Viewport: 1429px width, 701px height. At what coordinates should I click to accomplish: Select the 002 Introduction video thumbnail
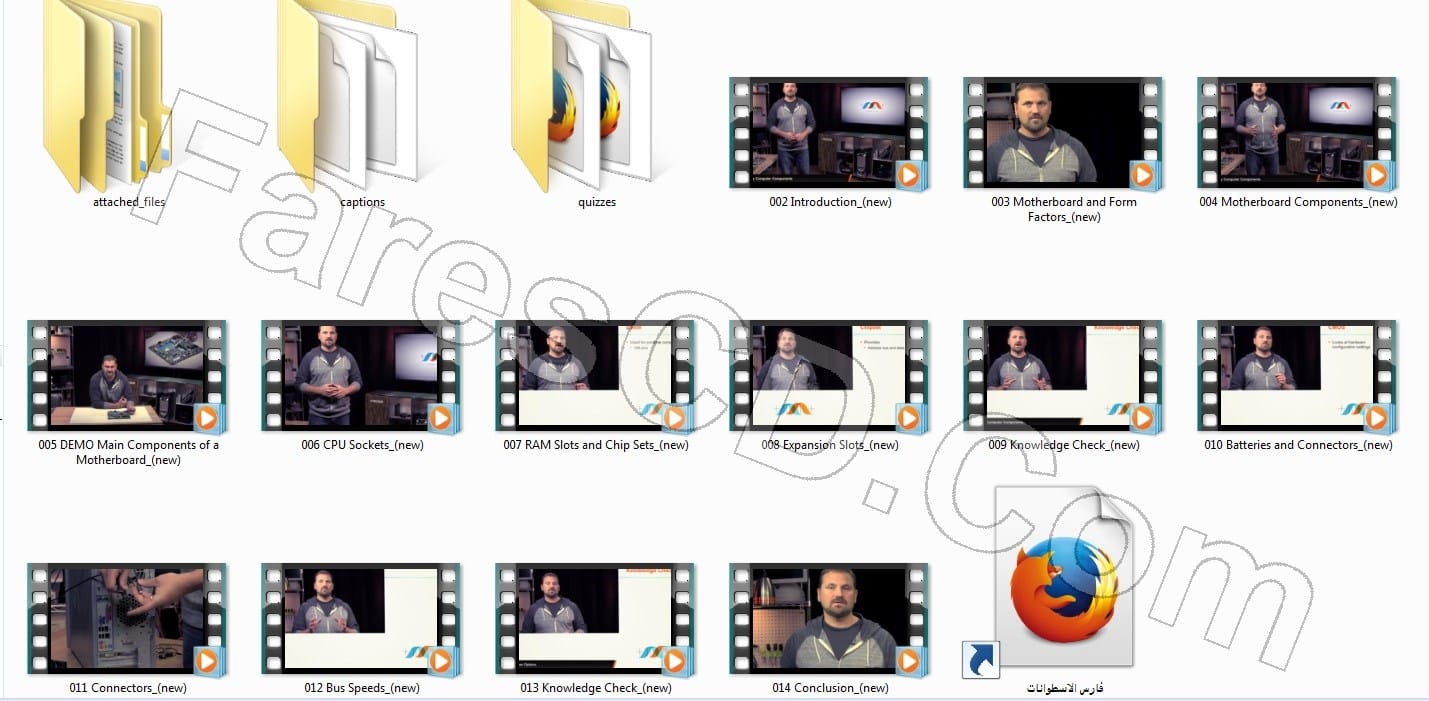point(830,134)
